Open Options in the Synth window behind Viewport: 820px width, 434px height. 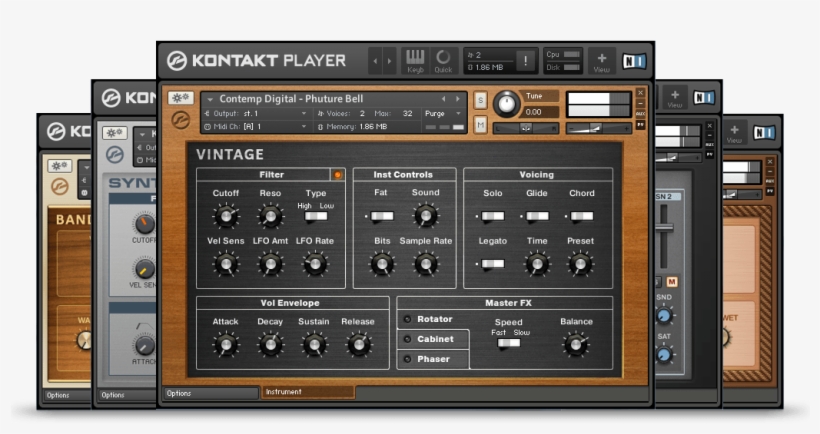(x=126, y=395)
